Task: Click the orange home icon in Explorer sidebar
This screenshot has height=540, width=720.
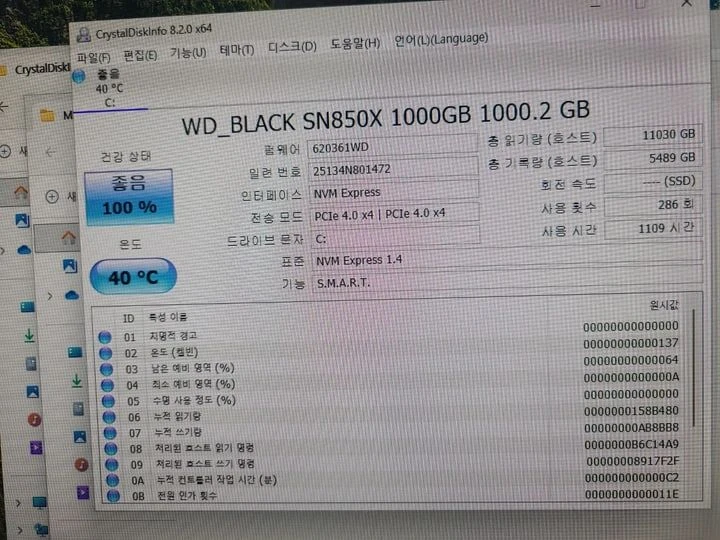Action: 68,237
